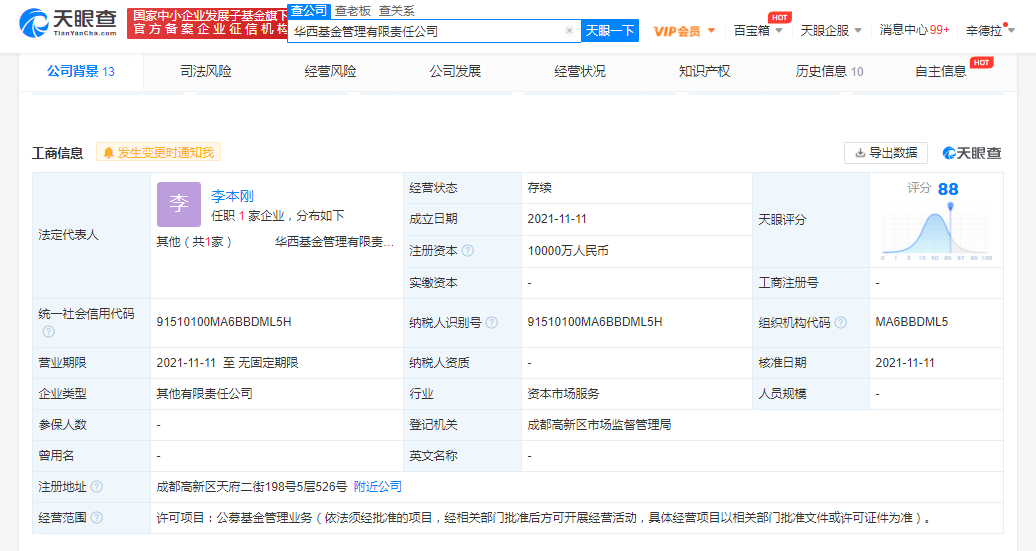The height and width of the screenshot is (551, 1036).
Task: Click industry value 资本市场服务
Action: click(x=563, y=394)
